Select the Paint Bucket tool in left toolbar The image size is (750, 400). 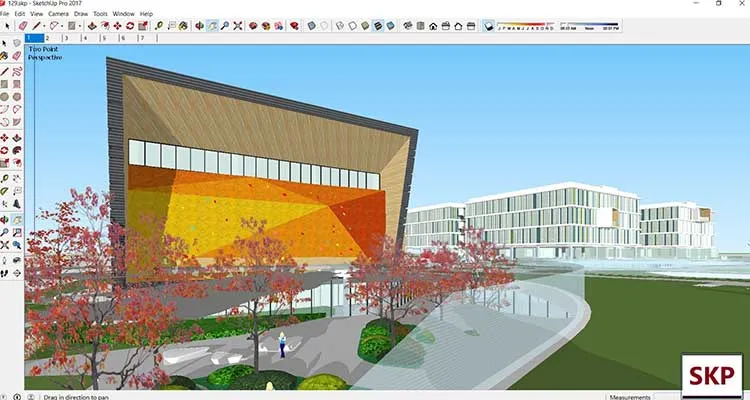(4, 56)
